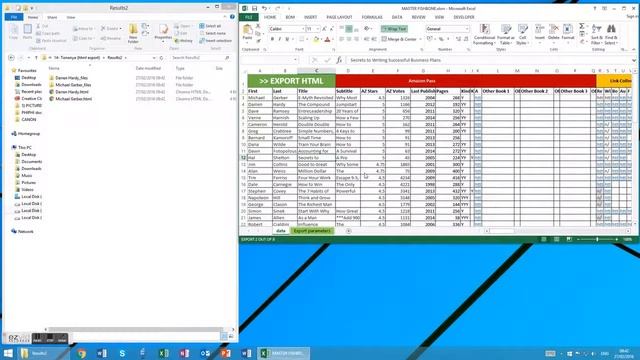Open the Name Box dropdown arrow
Viewport: 640px width, 360px height.
click(x=296, y=60)
